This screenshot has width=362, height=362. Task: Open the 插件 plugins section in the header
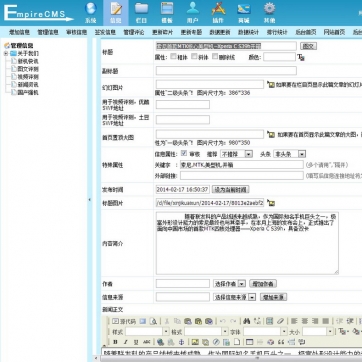point(218,13)
